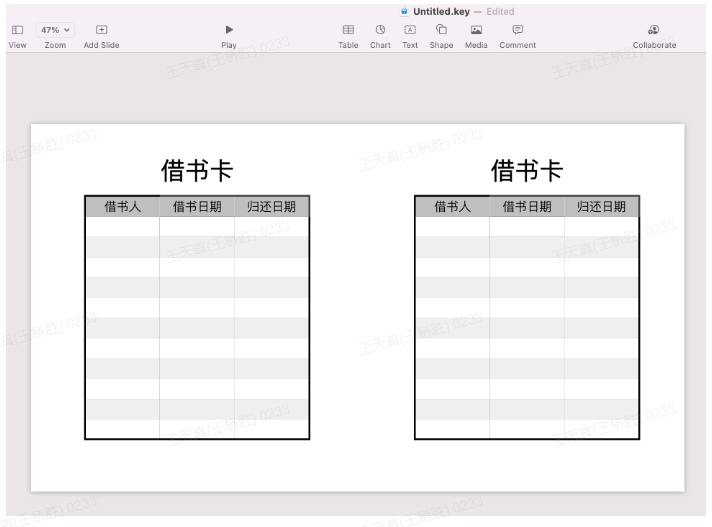The width and height of the screenshot is (712, 527).
Task: Expand the 47% Zoom dropdown
Action: coord(55,31)
